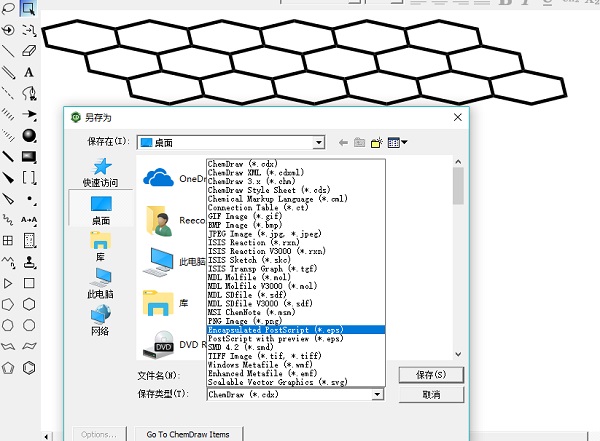The image size is (600, 441).
Task: Click the up one level folder icon
Action: pos(358,143)
